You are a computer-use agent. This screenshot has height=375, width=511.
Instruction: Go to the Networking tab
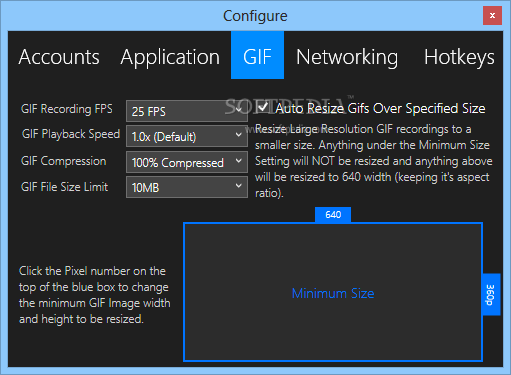(x=347, y=56)
